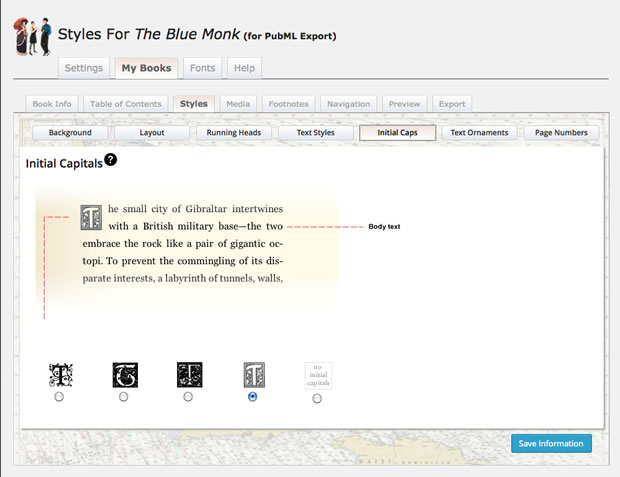620x477 pixels.
Task: Click the Save Information button
Action: point(551,443)
